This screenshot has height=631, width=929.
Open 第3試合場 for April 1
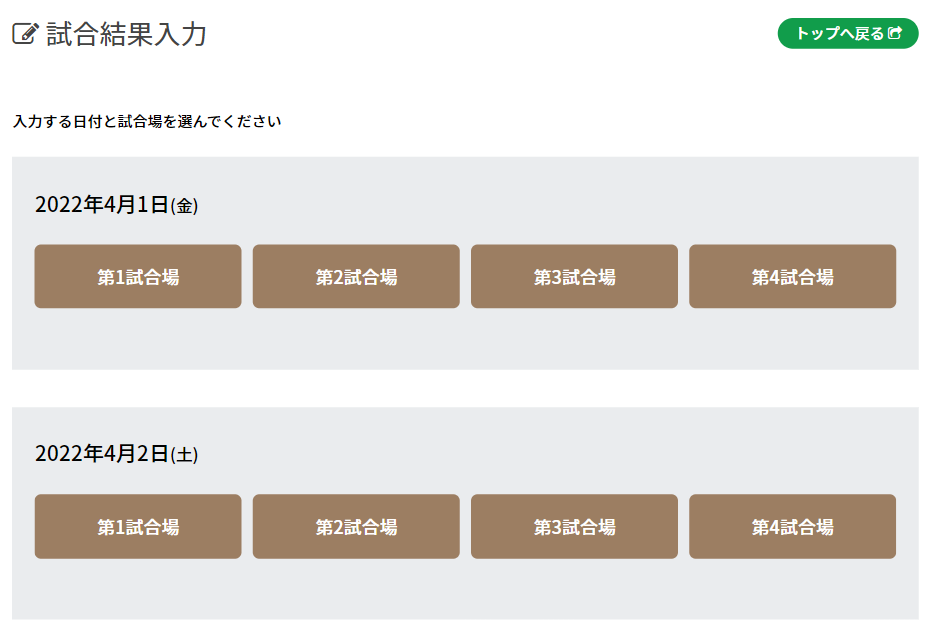click(x=574, y=277)
